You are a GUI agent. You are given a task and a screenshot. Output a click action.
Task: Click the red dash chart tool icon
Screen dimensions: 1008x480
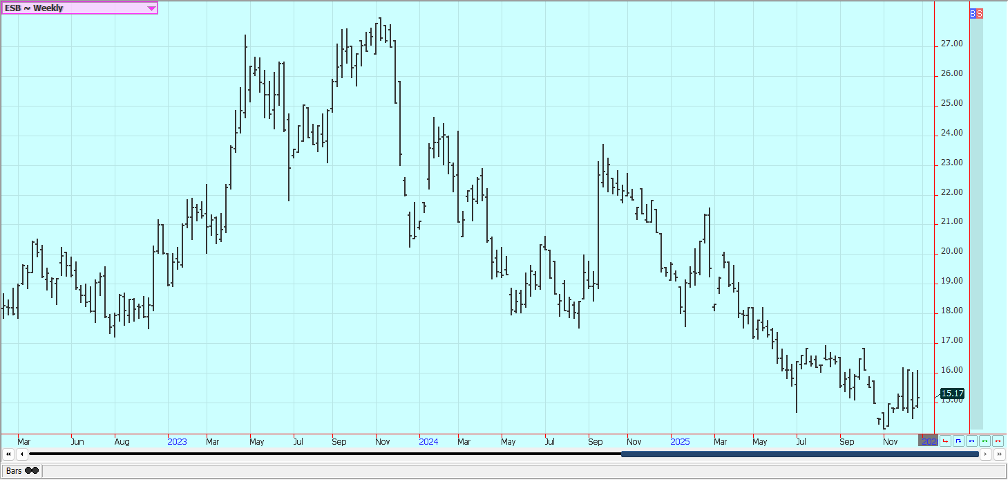click(997, 440)
